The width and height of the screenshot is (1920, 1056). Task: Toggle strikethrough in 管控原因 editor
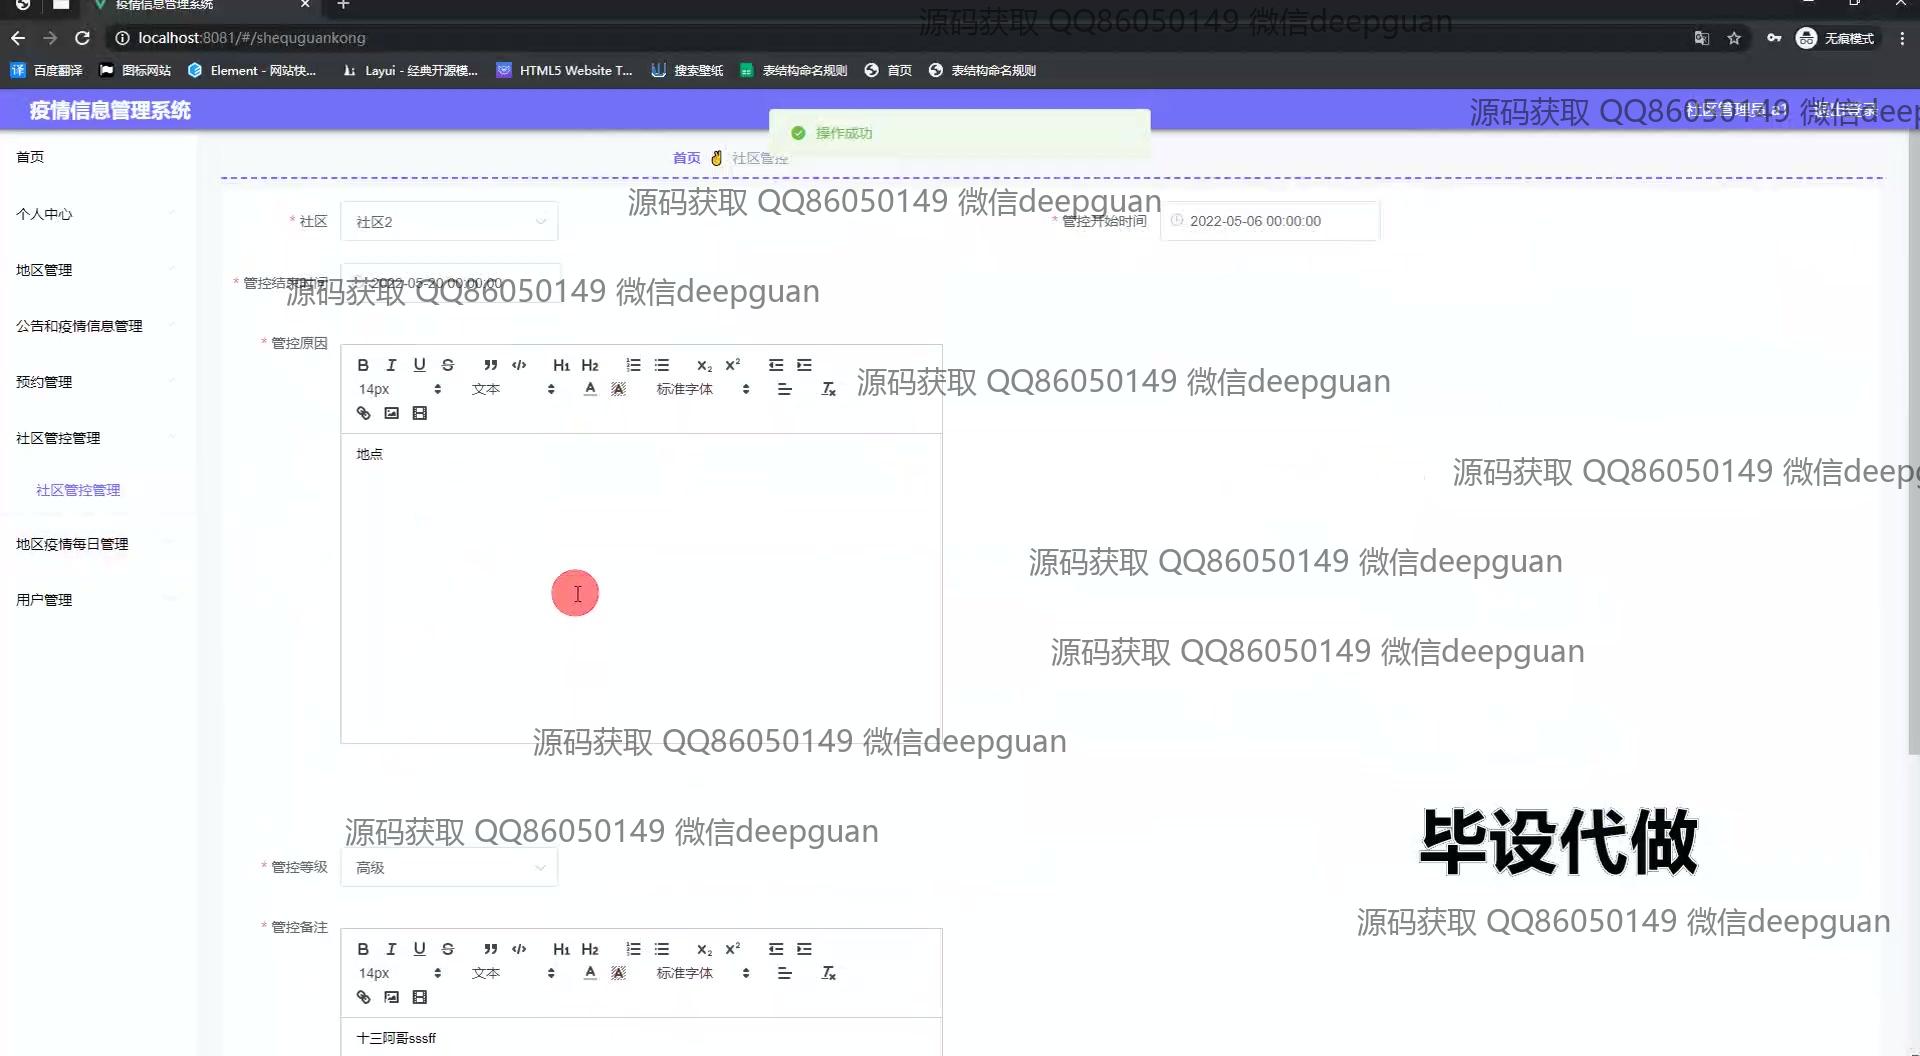pos(447,365)
